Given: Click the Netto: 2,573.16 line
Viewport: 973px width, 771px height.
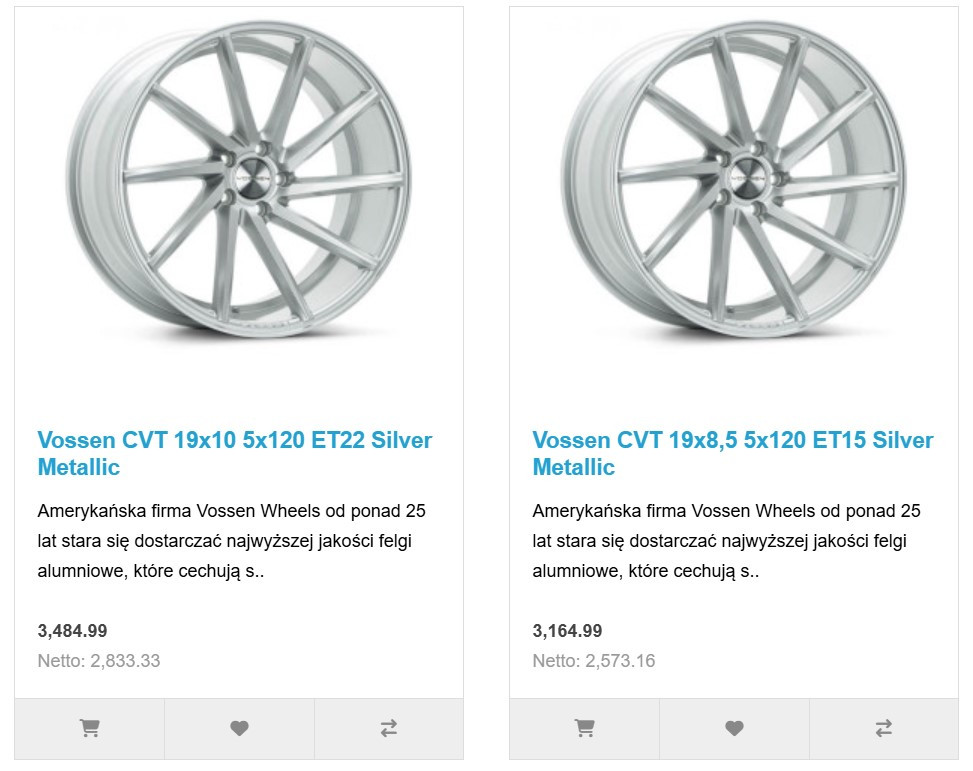Looking at the screenshot, I should coord(594,661).
